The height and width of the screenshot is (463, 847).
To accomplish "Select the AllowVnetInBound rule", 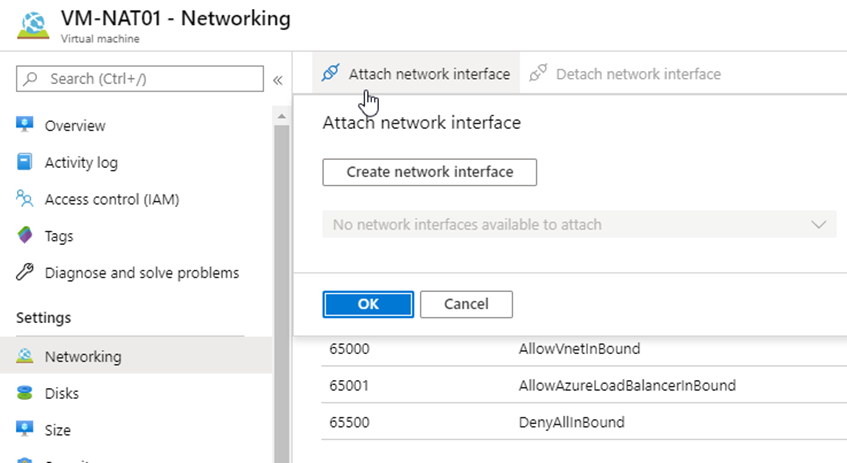I will tap(579, 348).
